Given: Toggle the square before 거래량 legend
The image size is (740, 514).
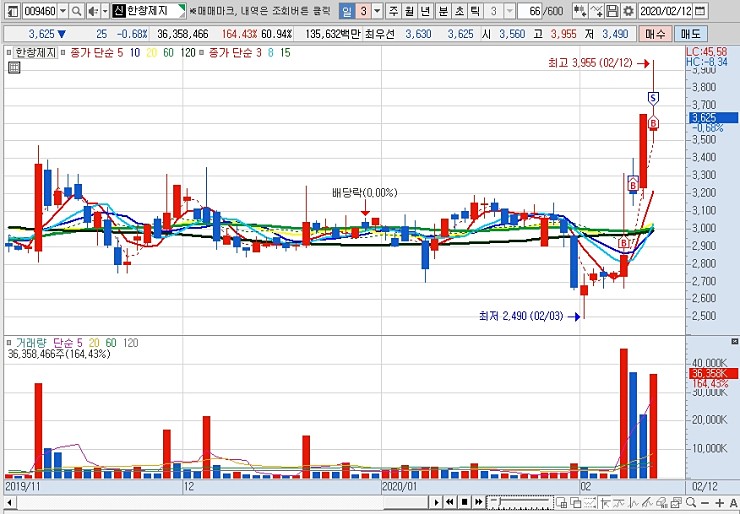Looking at the screenshot, I should tap(9, 343).
